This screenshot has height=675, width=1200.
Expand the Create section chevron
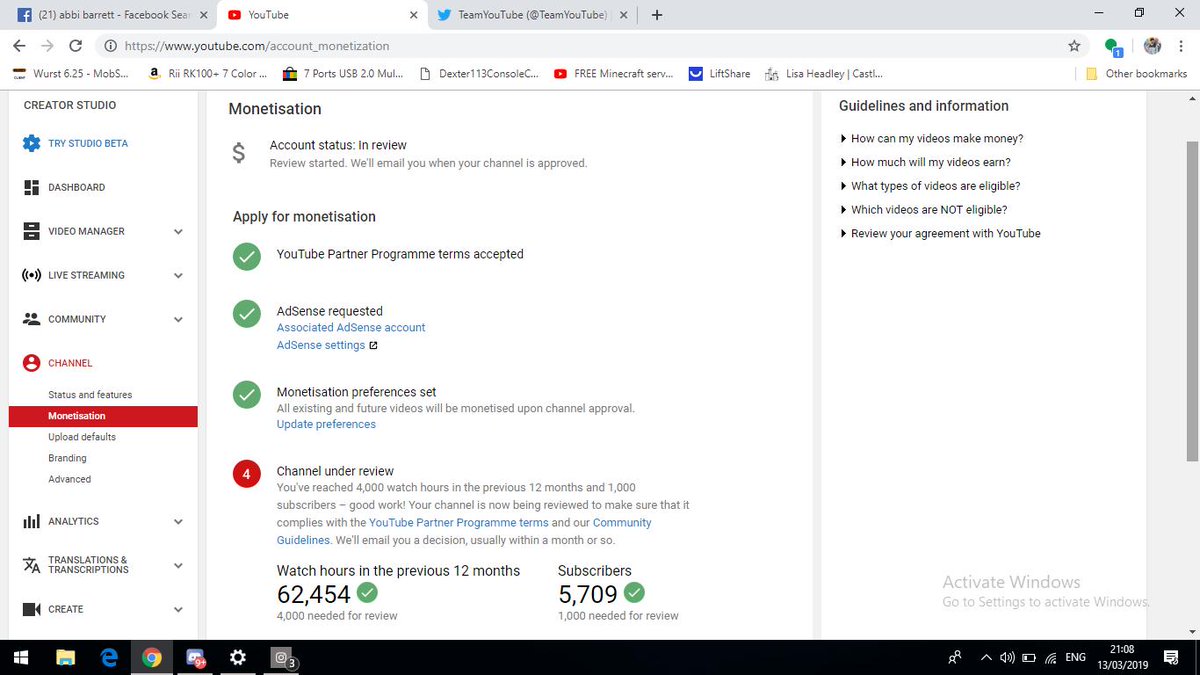[178, 610]
